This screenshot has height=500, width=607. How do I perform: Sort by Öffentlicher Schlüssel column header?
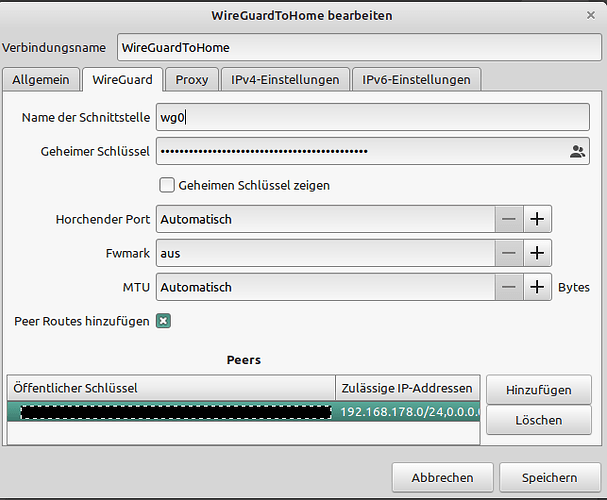(x=171, y=388)
